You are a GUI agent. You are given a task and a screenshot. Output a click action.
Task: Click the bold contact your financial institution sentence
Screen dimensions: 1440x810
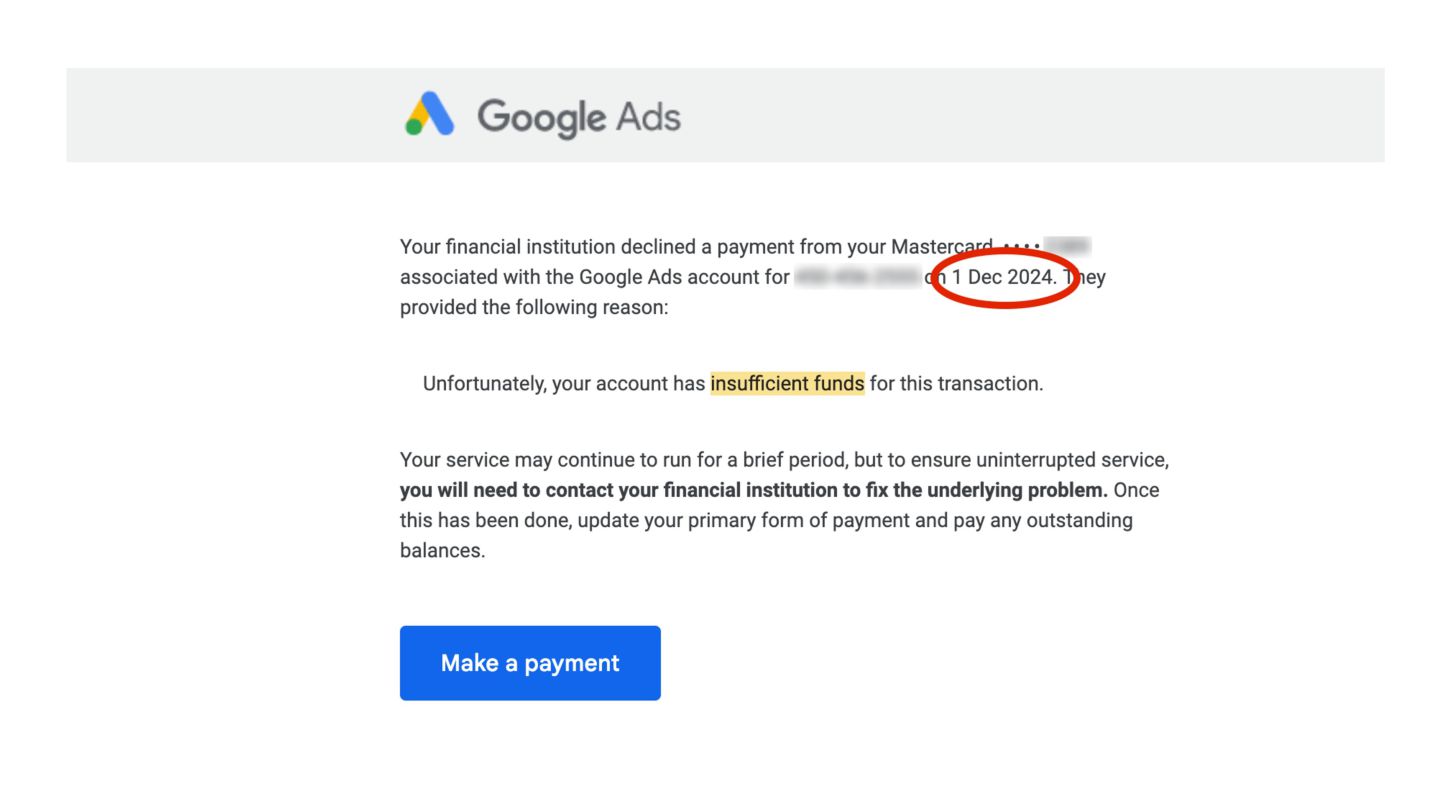pos(754,490)
